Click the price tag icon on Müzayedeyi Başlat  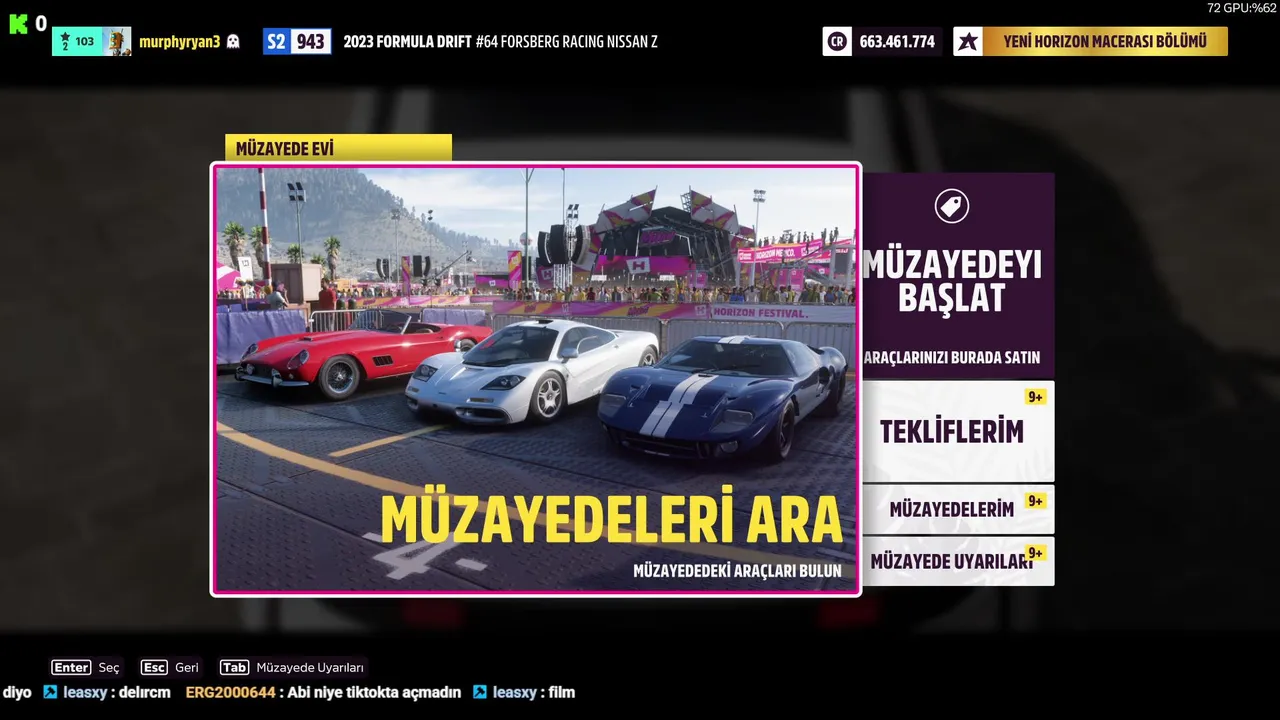click(x=951, y=207)
